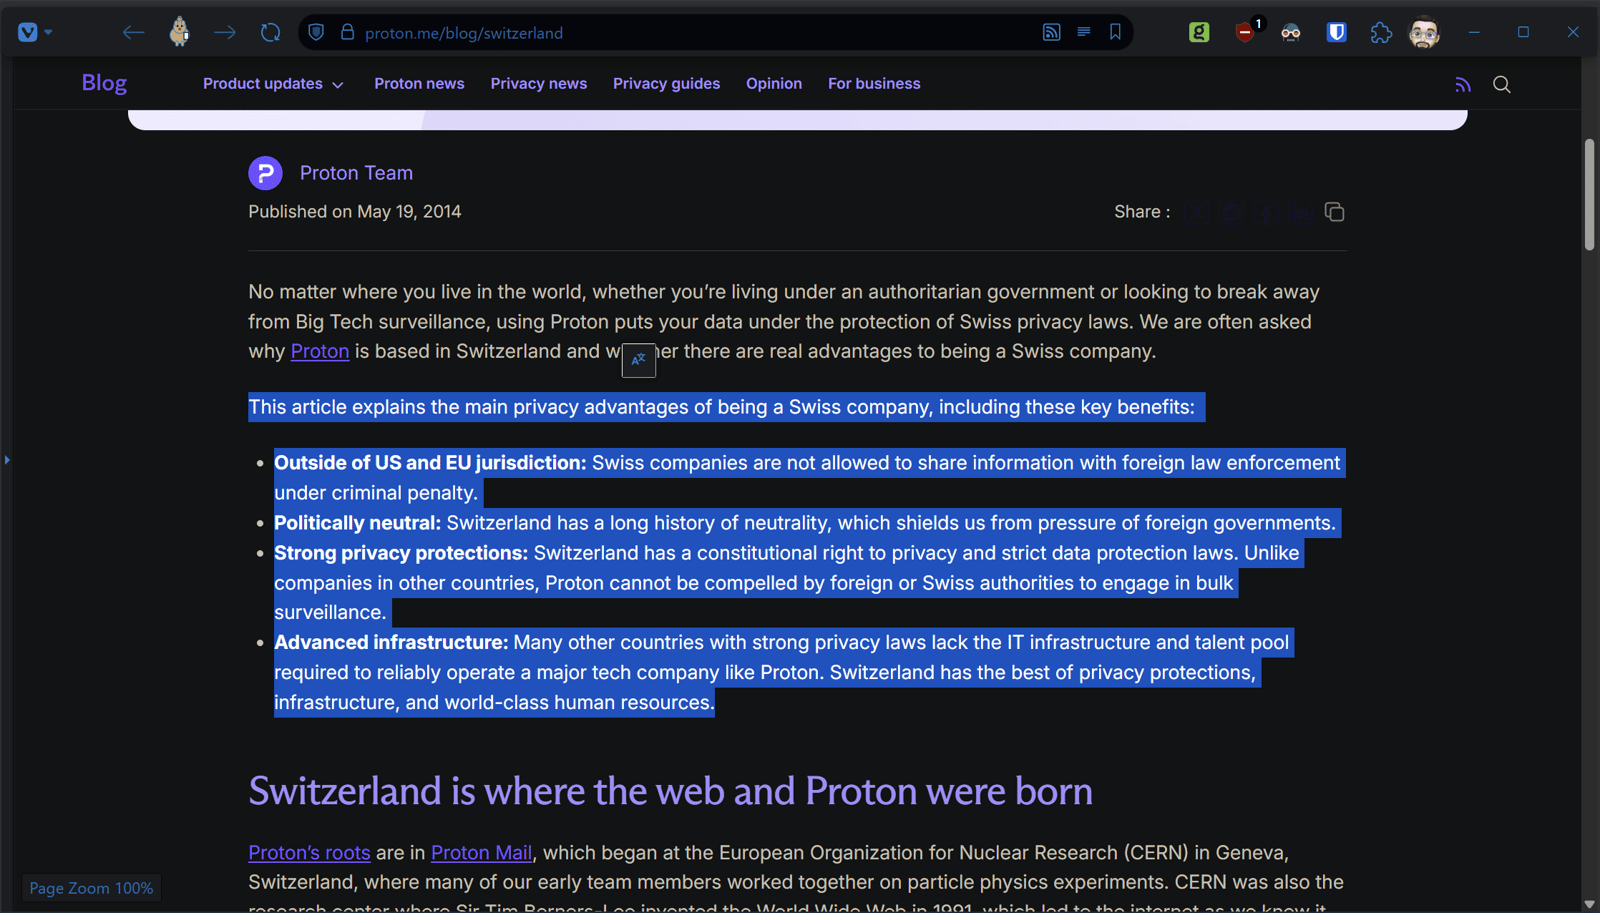Toggle the side panel via left edge arrow
This screenshot has height=913, width=1600.
pos(7,460)
